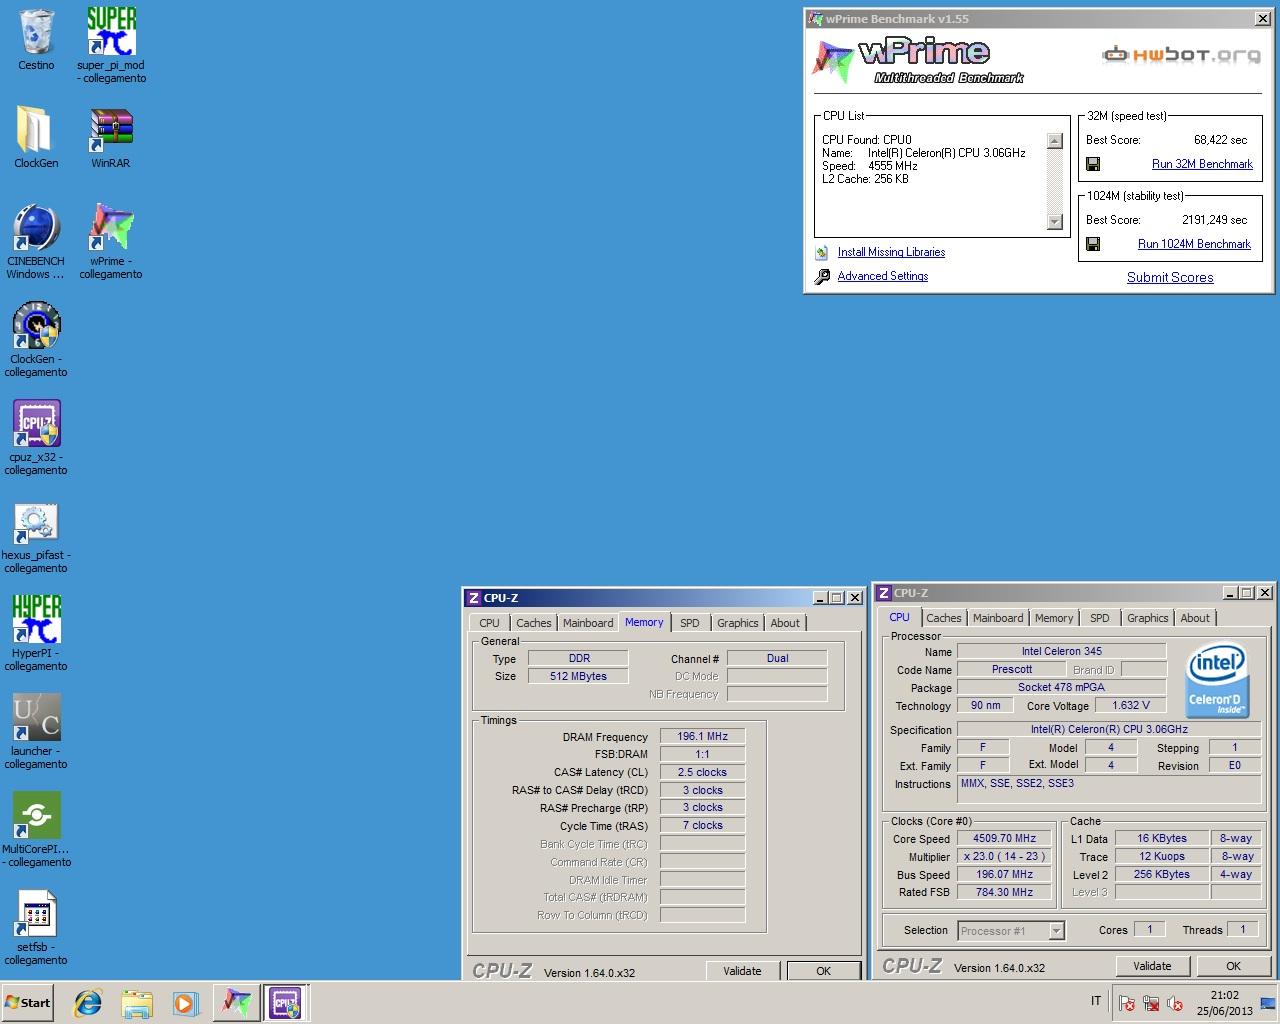Run the 32M Benchmark
Image resolution: width=1280 pixels, height=1024 pixels.
[1202, 164]
